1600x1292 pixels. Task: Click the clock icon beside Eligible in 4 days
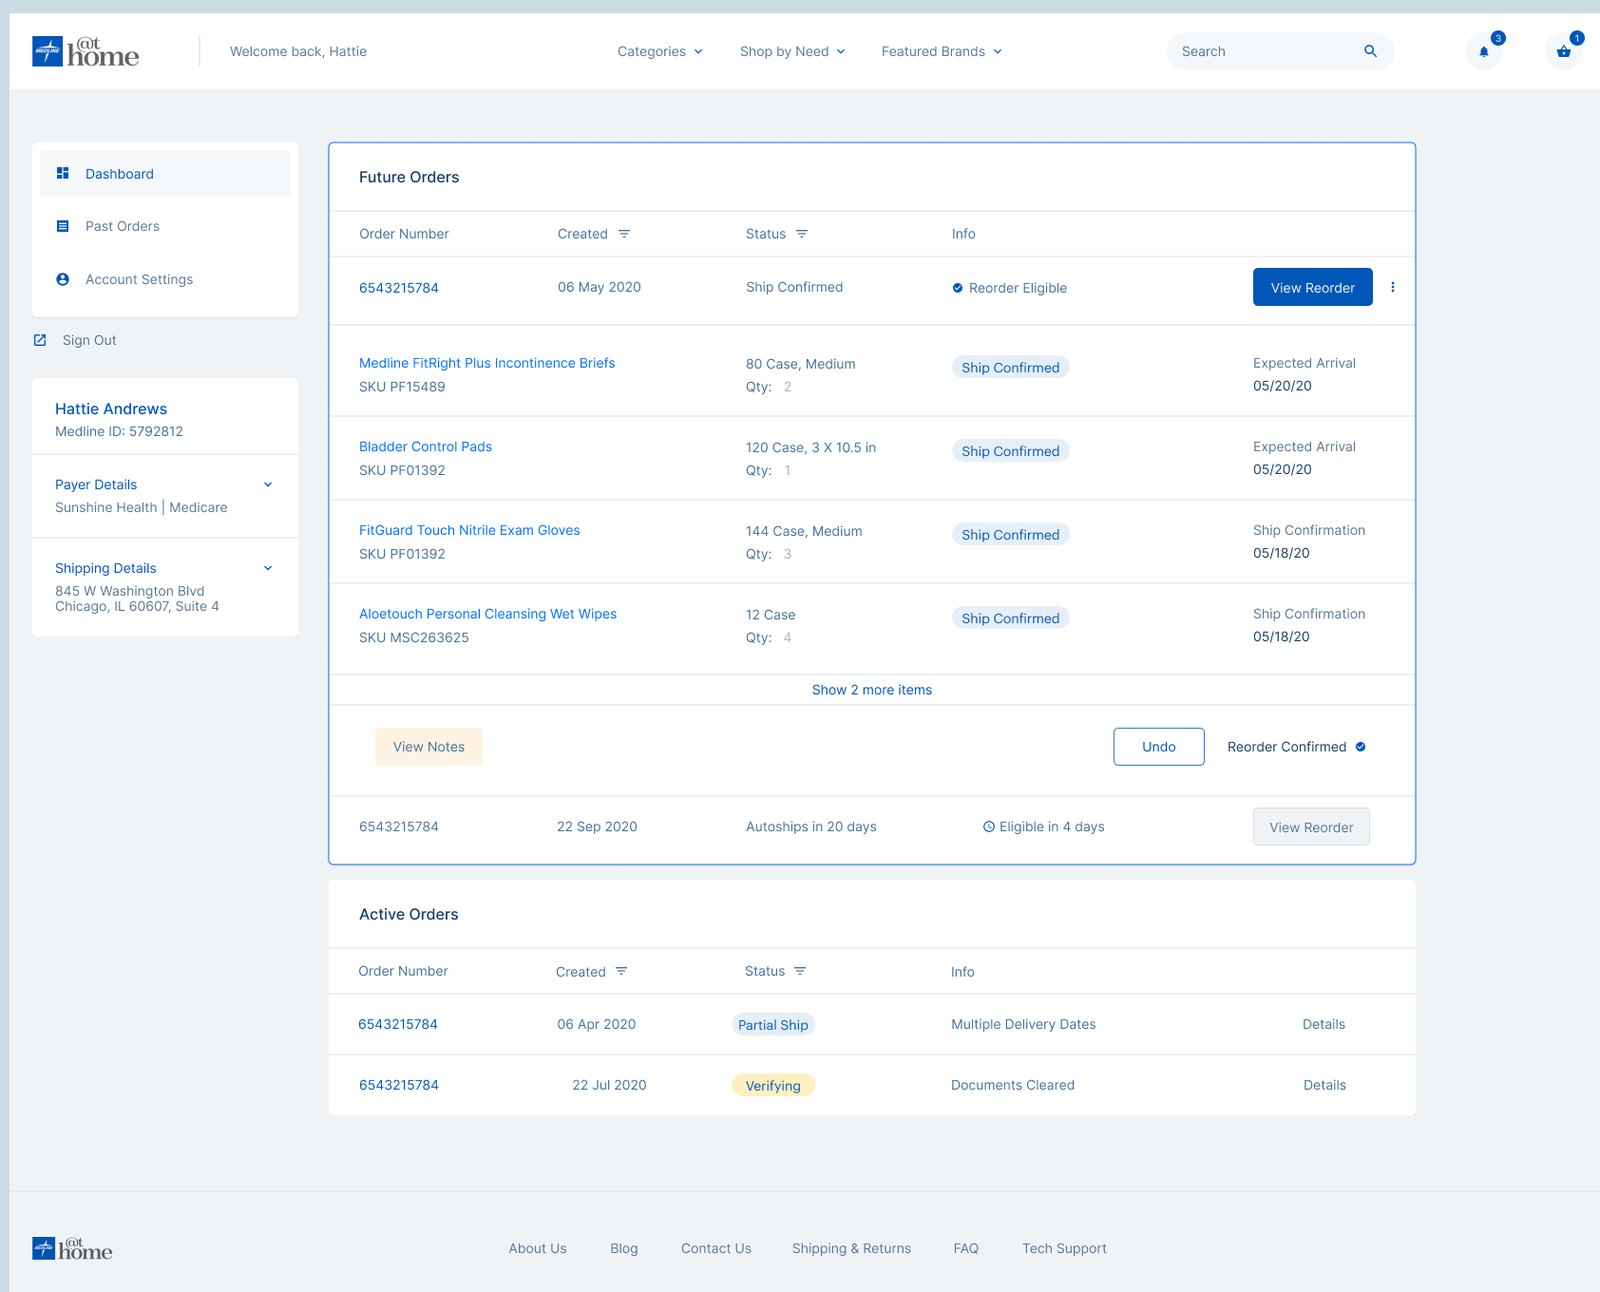[988, 827]
